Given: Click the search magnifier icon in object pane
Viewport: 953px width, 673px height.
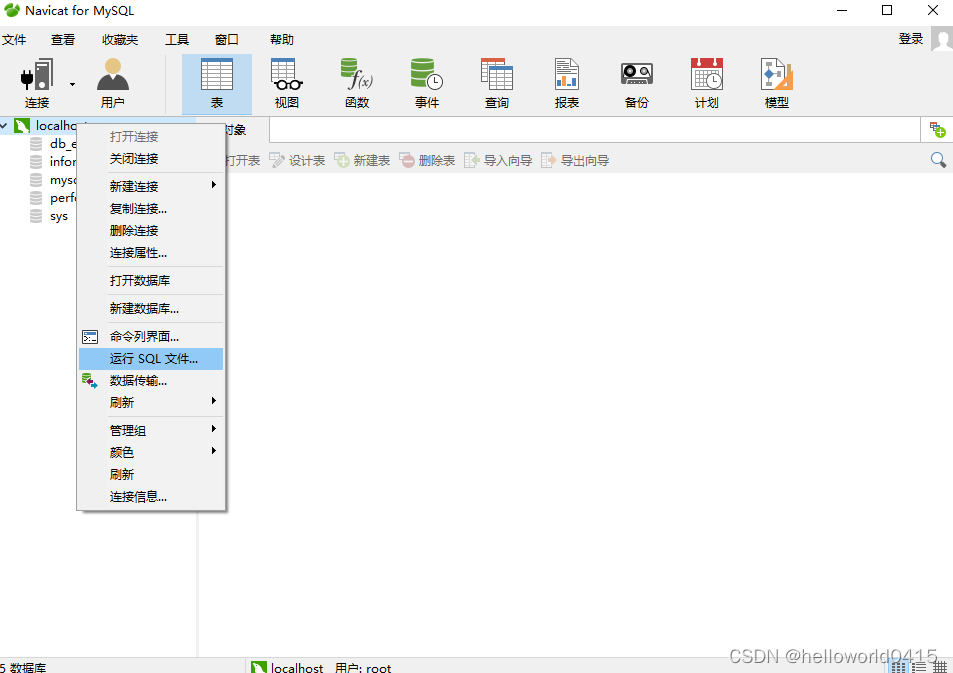Looking at the screenshot, I should click(x=938, y=160).
